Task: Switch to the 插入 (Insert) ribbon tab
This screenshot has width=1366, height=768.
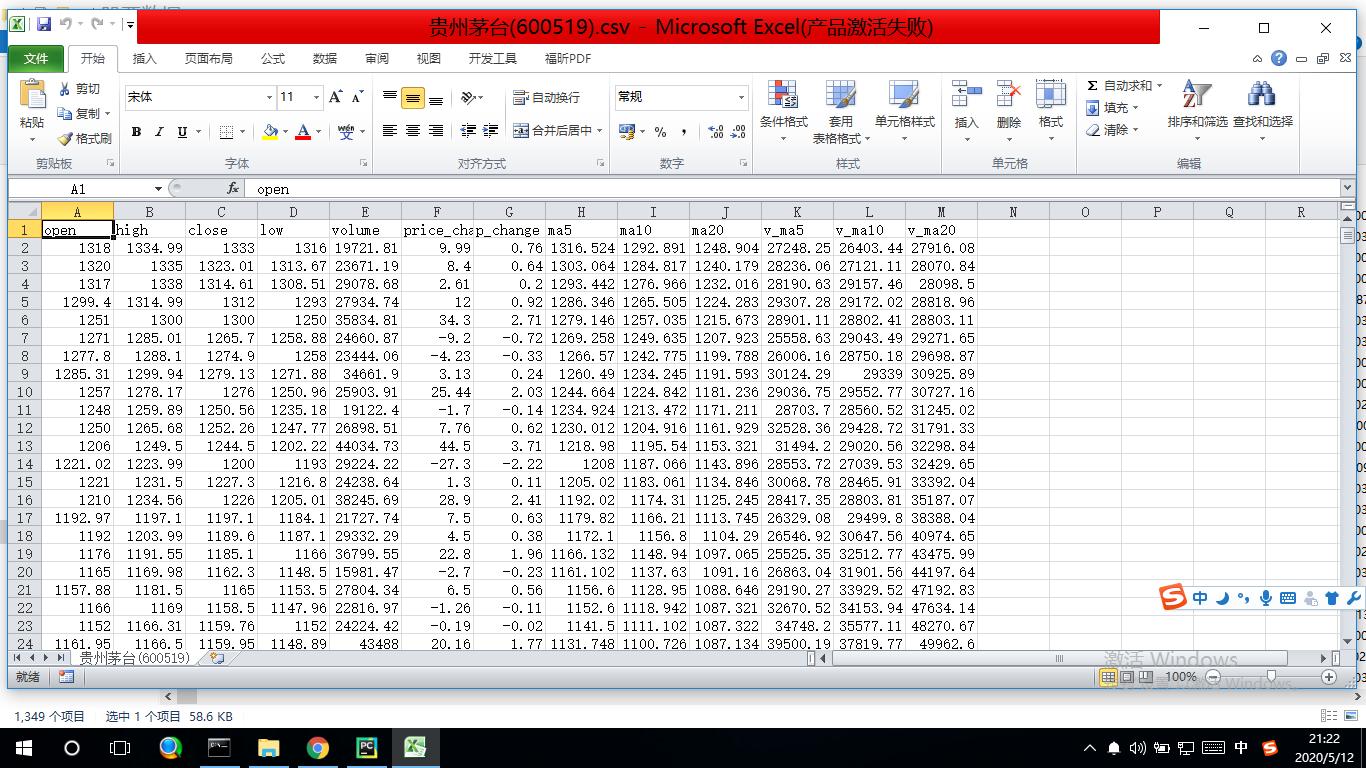Action: tap(145, 59)
